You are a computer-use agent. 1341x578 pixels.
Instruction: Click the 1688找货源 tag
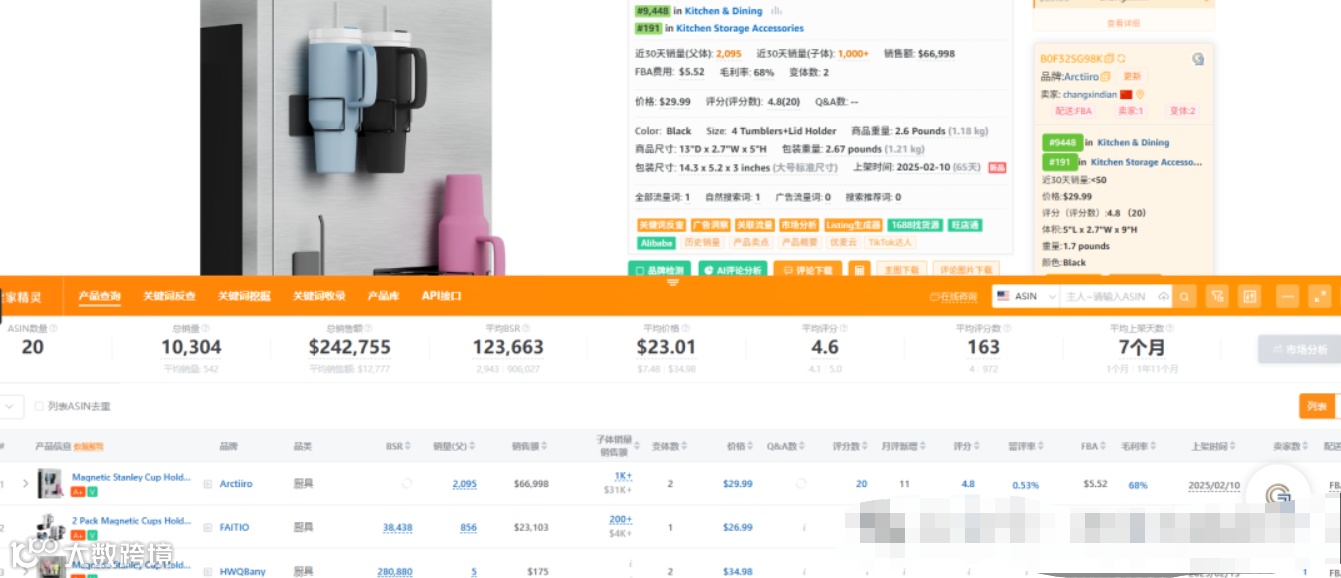[915, 225]
